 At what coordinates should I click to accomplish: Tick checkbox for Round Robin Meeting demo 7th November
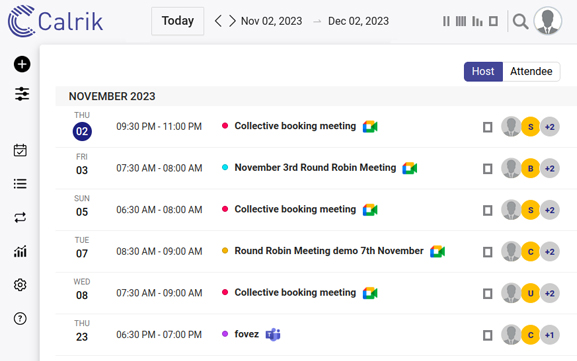488,252
